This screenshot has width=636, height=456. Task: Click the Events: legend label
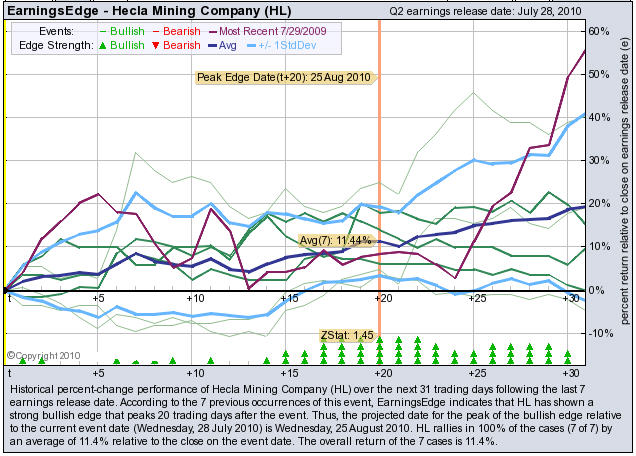(56, 31)
